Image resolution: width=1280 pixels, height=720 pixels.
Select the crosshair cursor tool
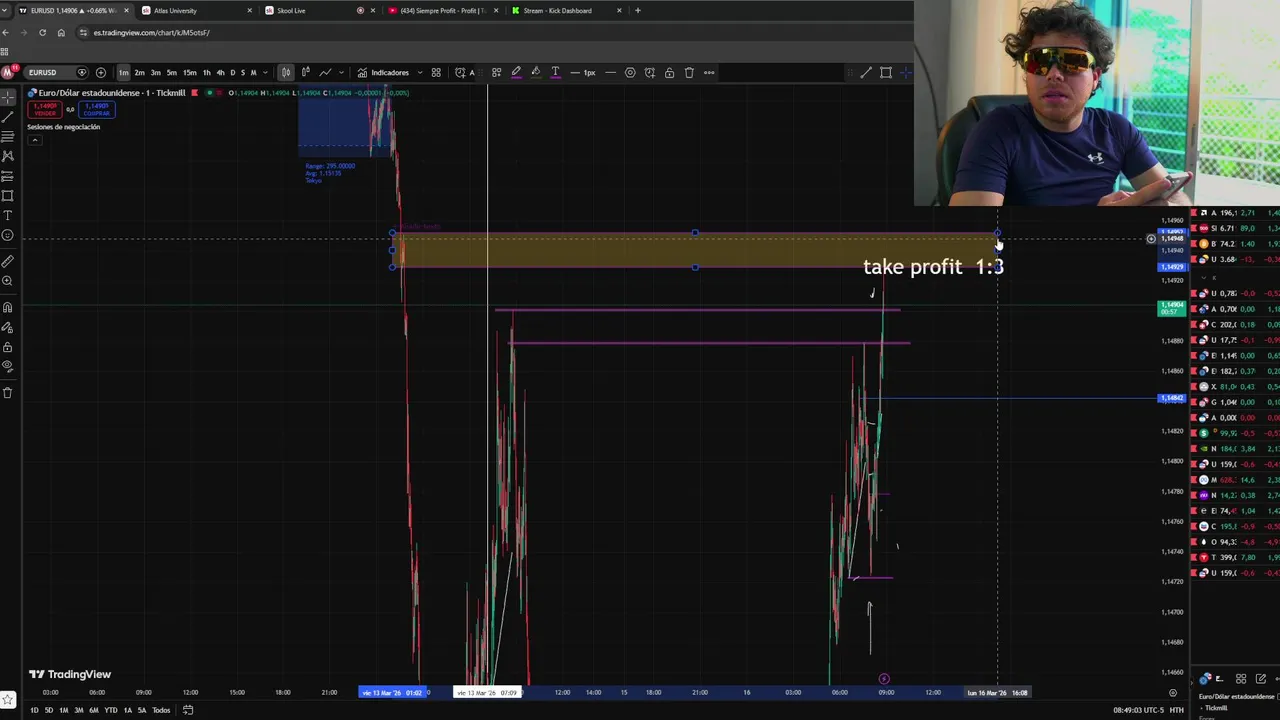pos(7,97)
